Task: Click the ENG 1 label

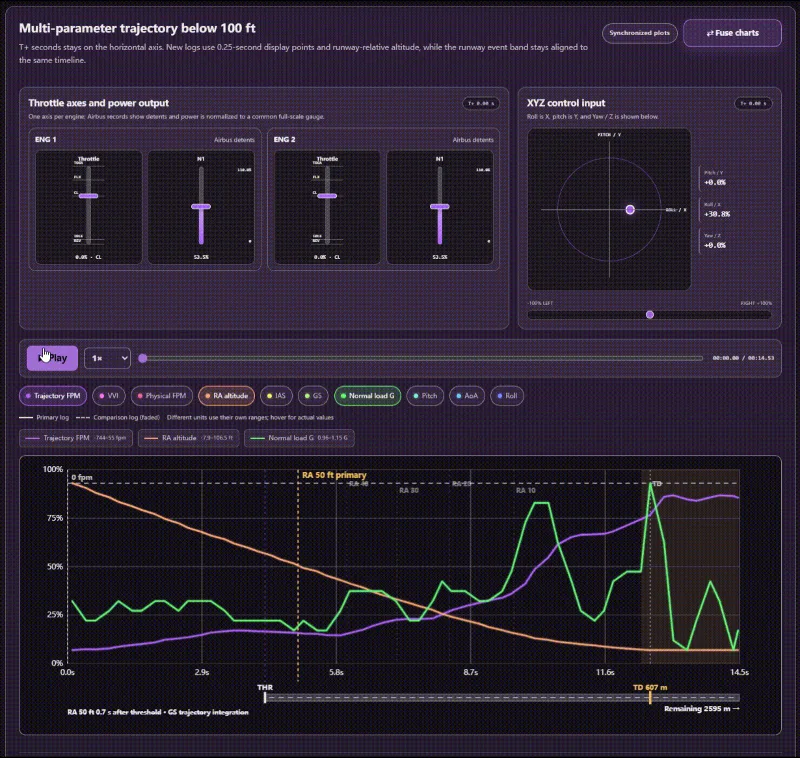Action: tap(45, 139)
